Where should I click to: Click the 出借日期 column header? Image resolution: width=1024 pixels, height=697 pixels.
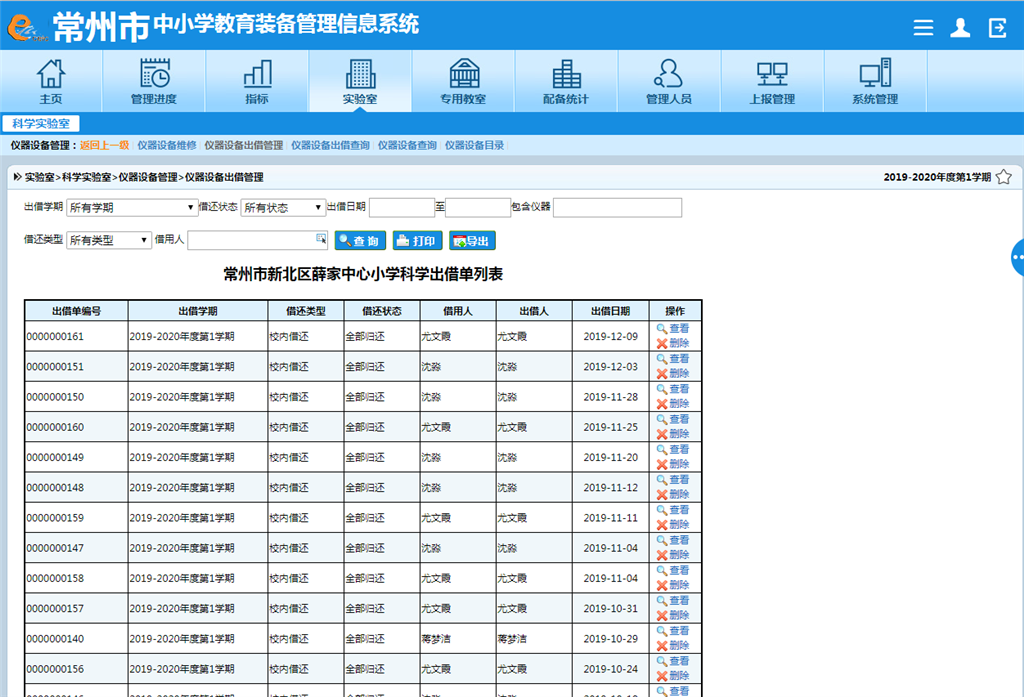point(611,311)
